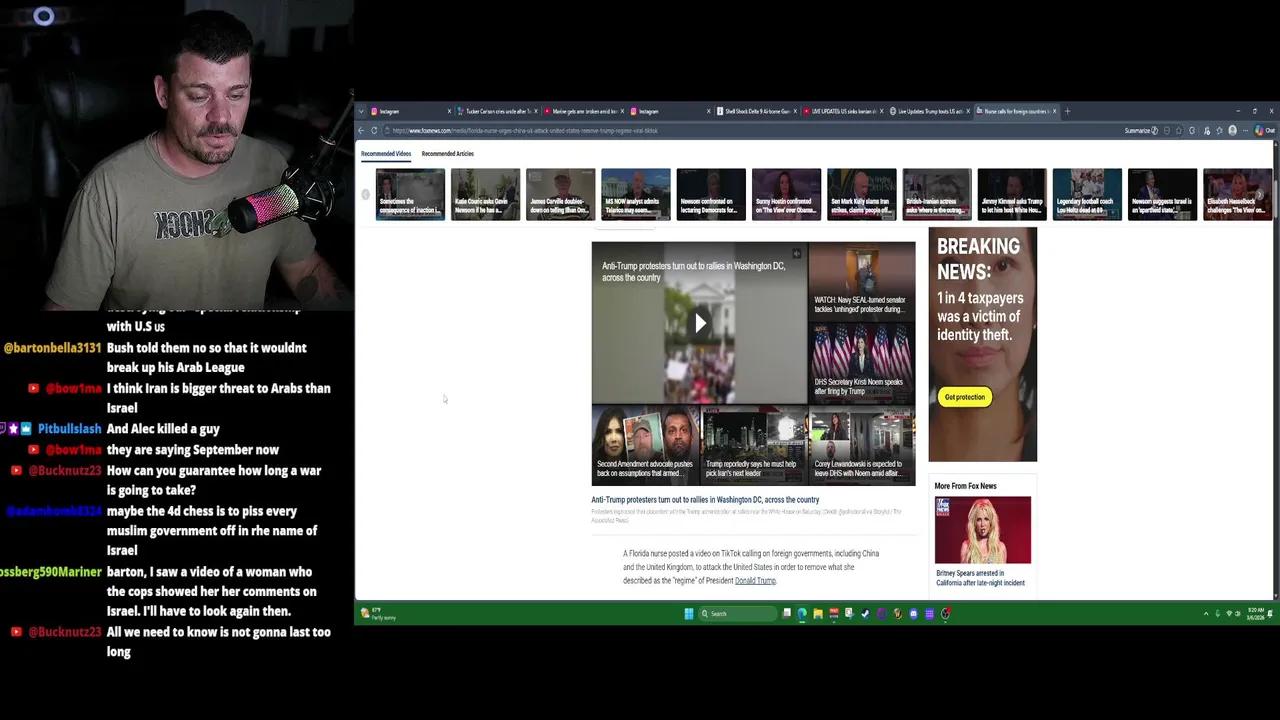Show hidden system tray icons
The height and width of the screenshot is (720, 1280).
point(1205,613)
